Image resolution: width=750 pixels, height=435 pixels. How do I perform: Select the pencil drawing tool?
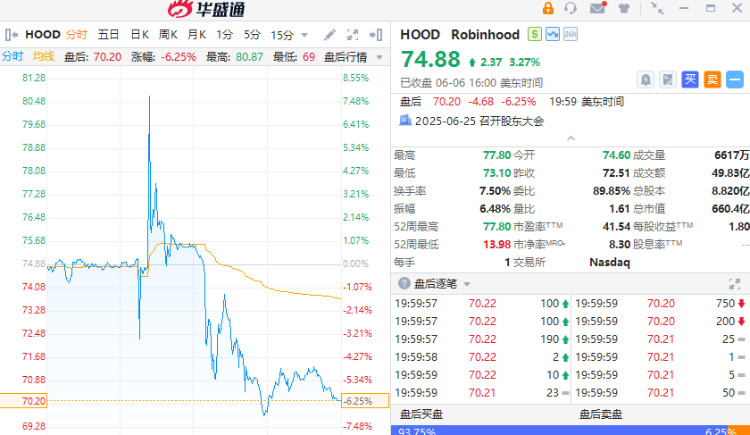click(x=330, y=34)
